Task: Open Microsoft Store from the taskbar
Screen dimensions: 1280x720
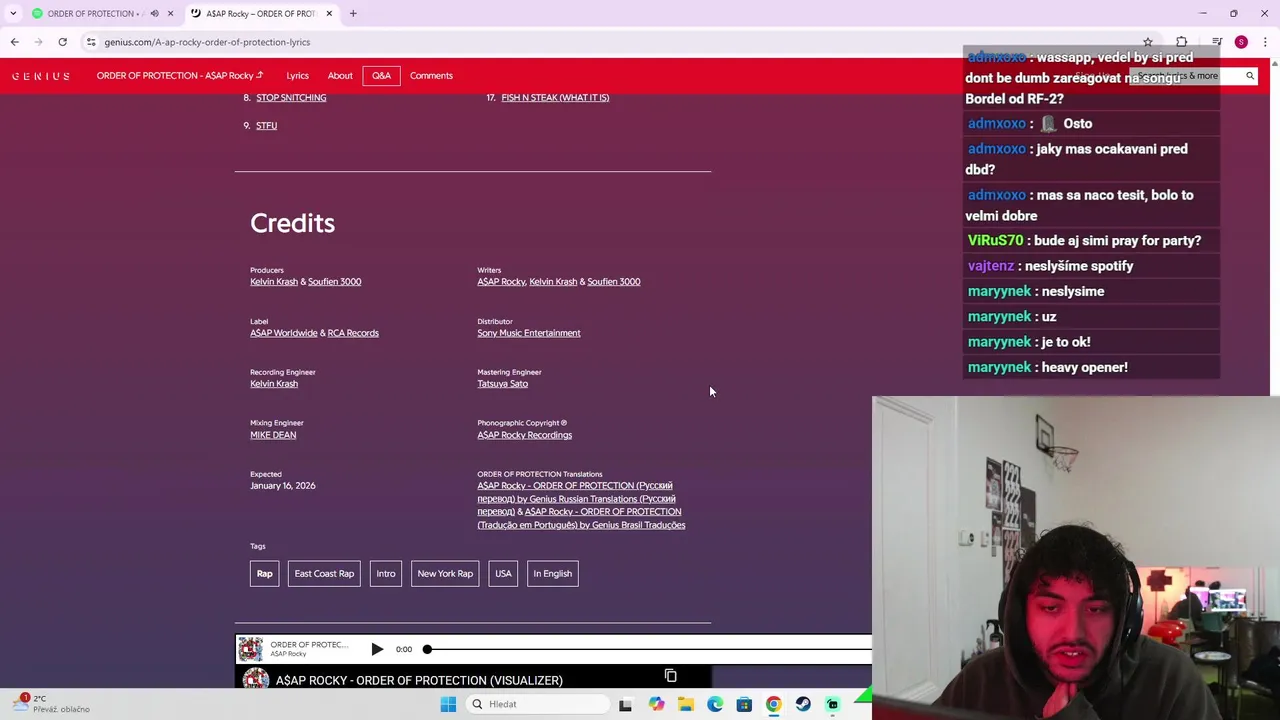Action: coord(744,704)
